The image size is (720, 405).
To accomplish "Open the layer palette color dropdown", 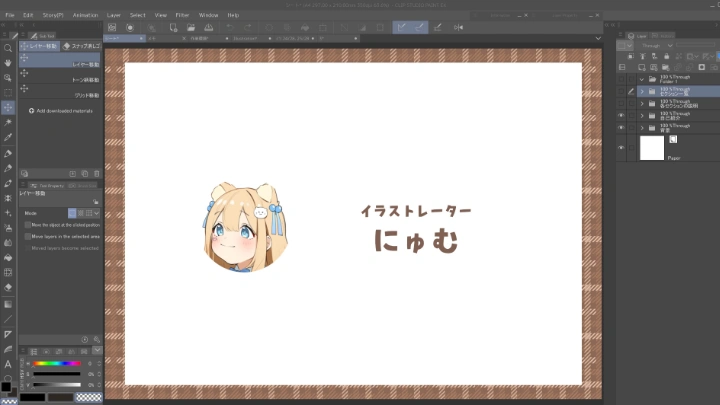I will pos(625,45).
